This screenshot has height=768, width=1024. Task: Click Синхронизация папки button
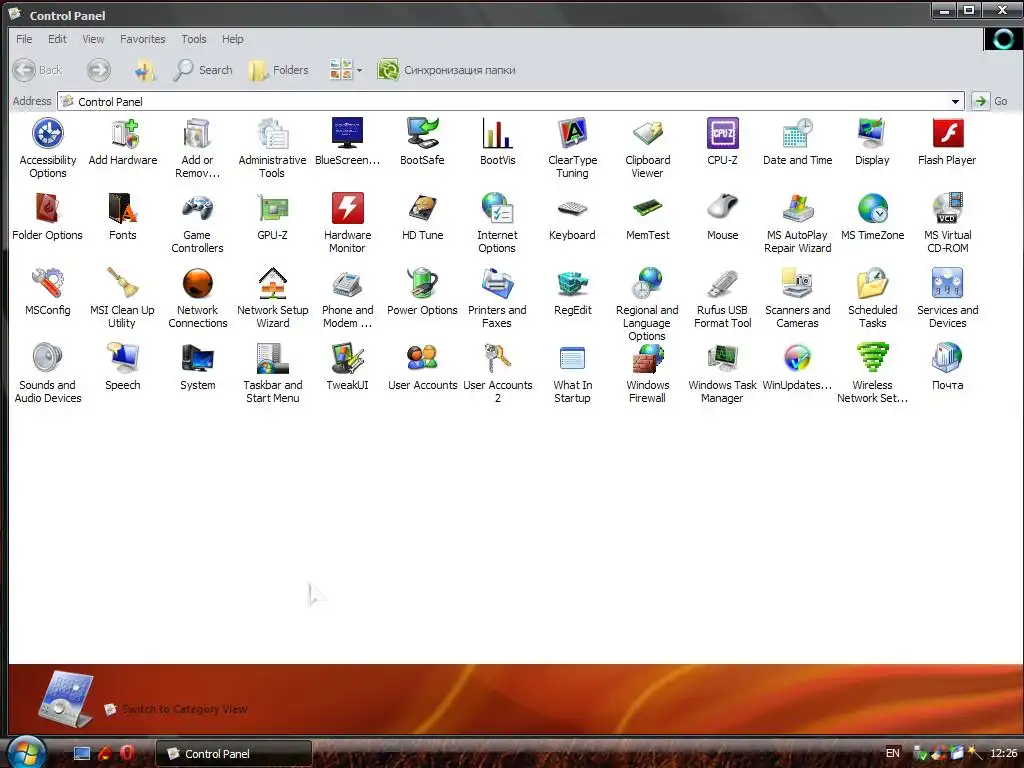(447, 70)
